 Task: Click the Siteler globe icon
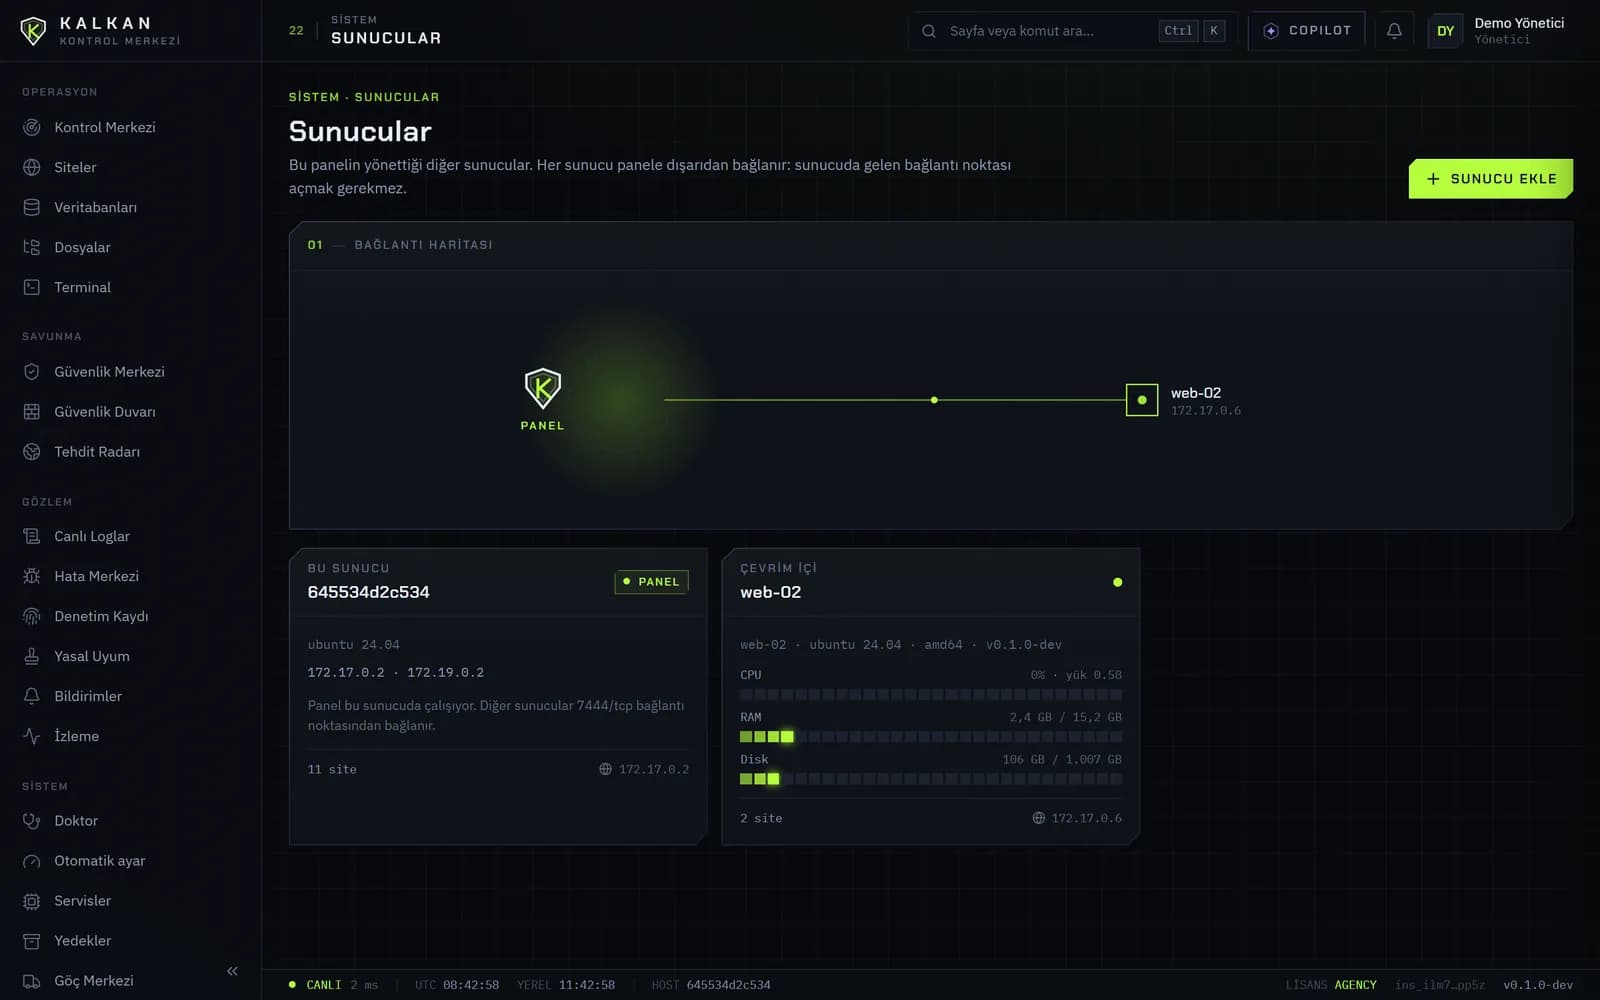click(x=32, y=167)
